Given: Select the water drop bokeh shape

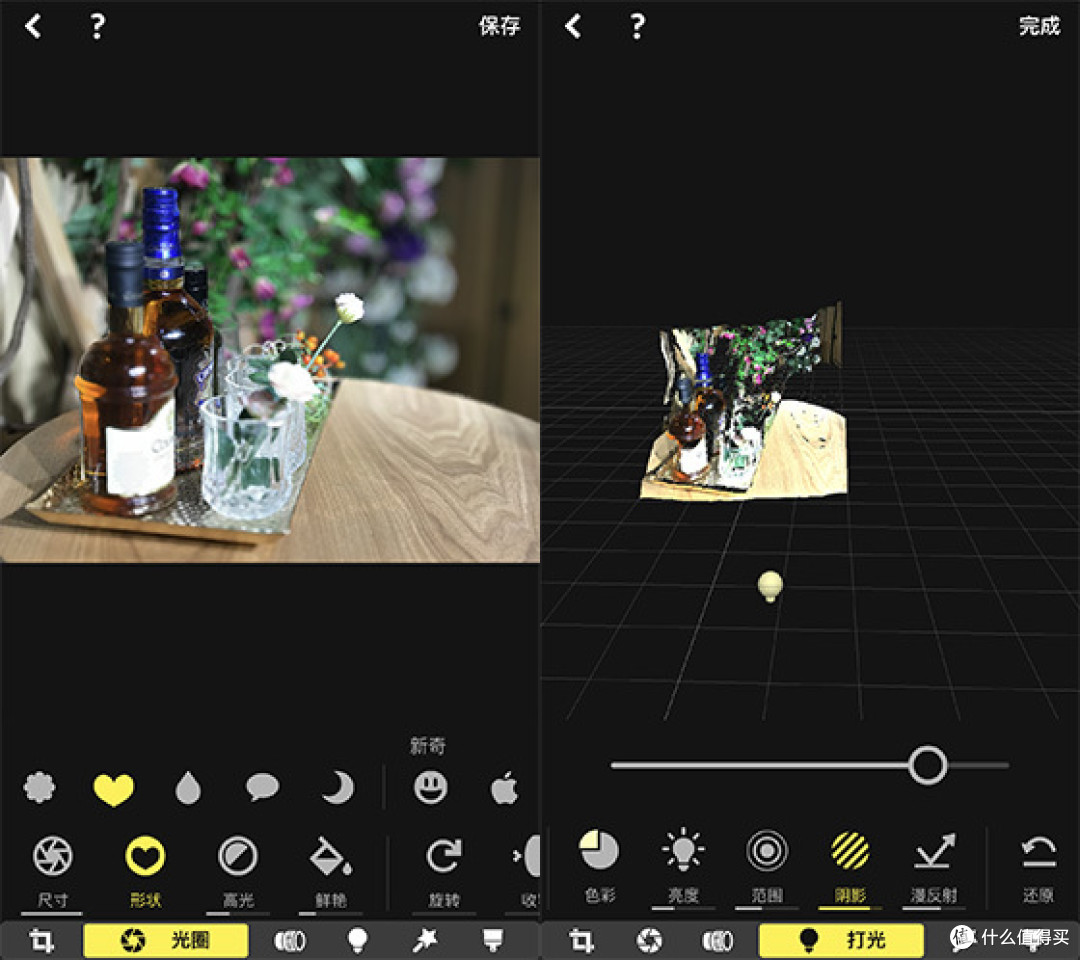Looking at the screenshot, I should [188, 788].
